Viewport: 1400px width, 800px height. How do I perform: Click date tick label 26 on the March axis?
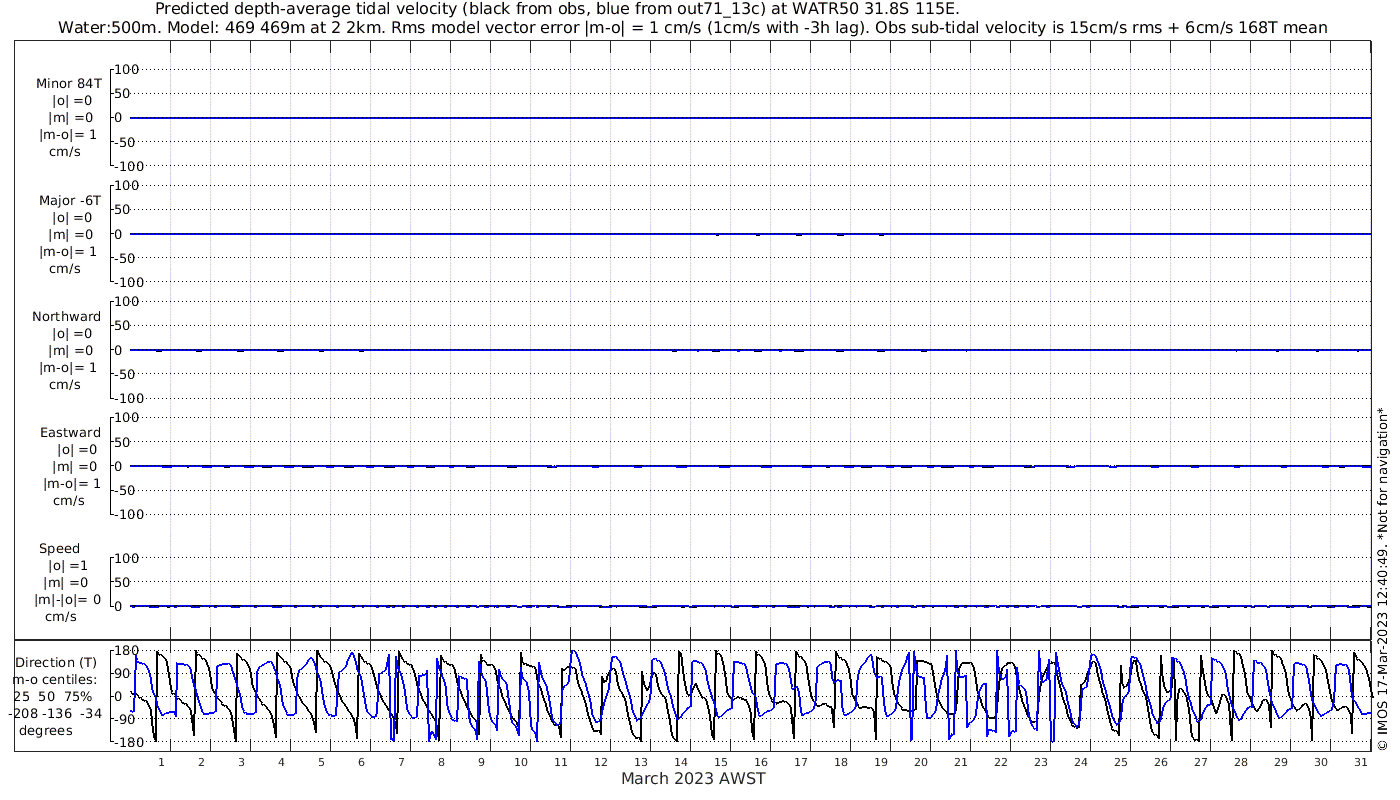(x=1161, y=762)
